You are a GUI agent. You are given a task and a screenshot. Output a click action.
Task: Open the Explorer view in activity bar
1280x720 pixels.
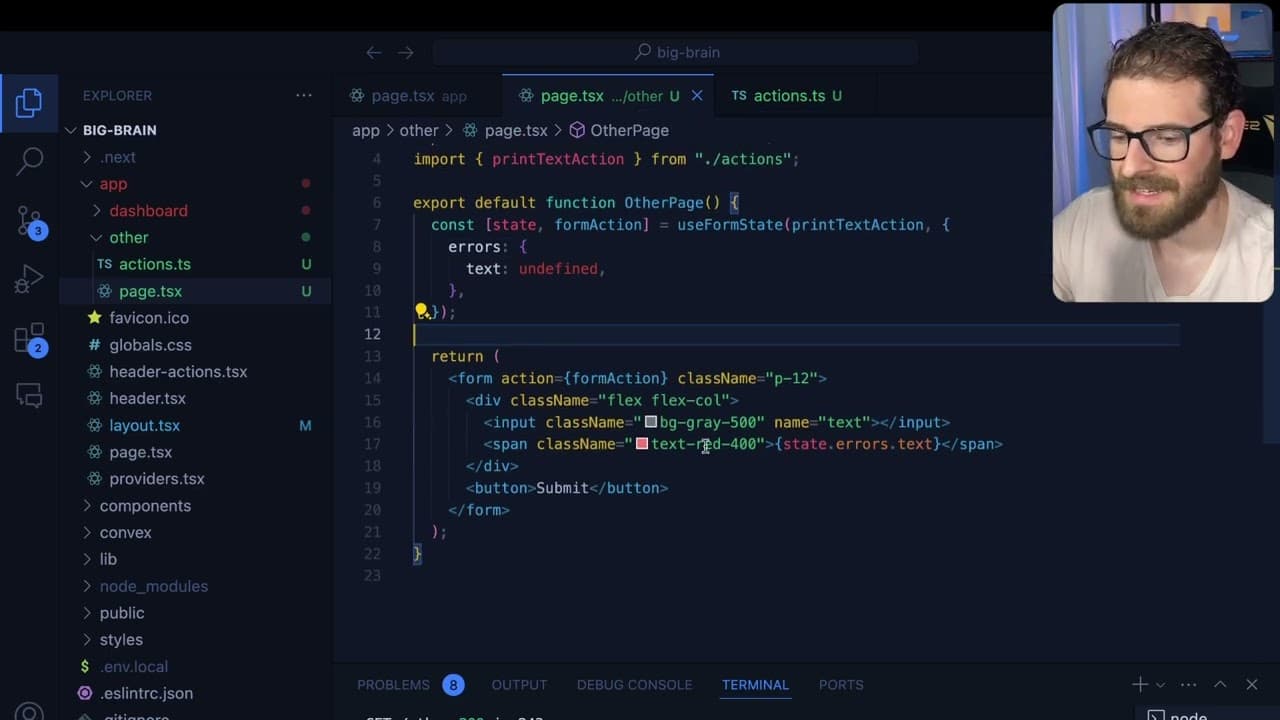pos(29,102)
